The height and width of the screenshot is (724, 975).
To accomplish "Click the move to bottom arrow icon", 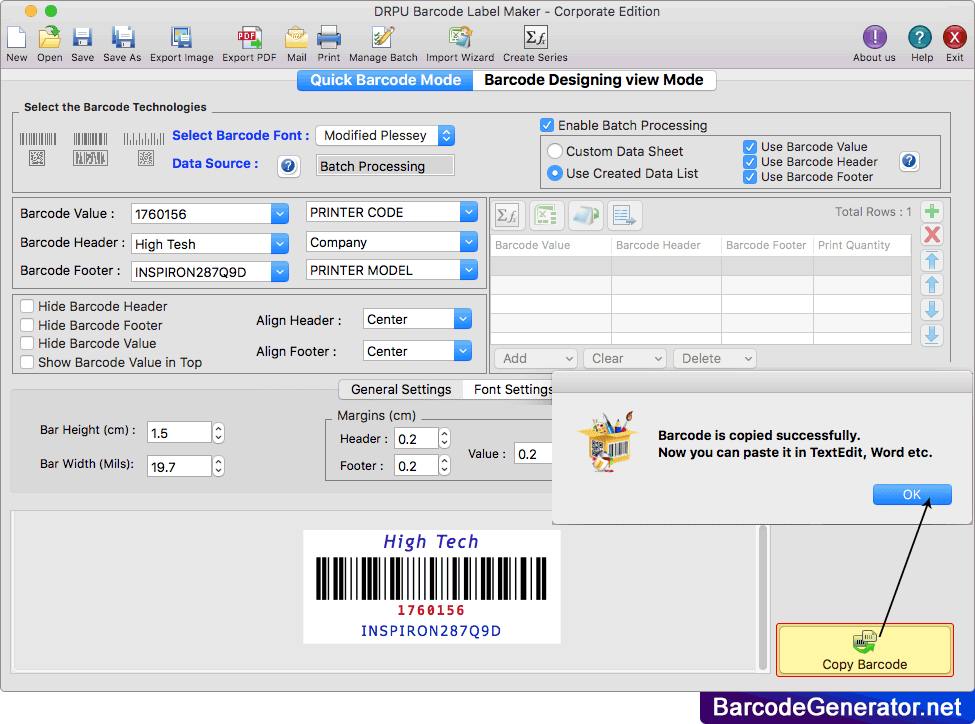I will pos(931,335).
